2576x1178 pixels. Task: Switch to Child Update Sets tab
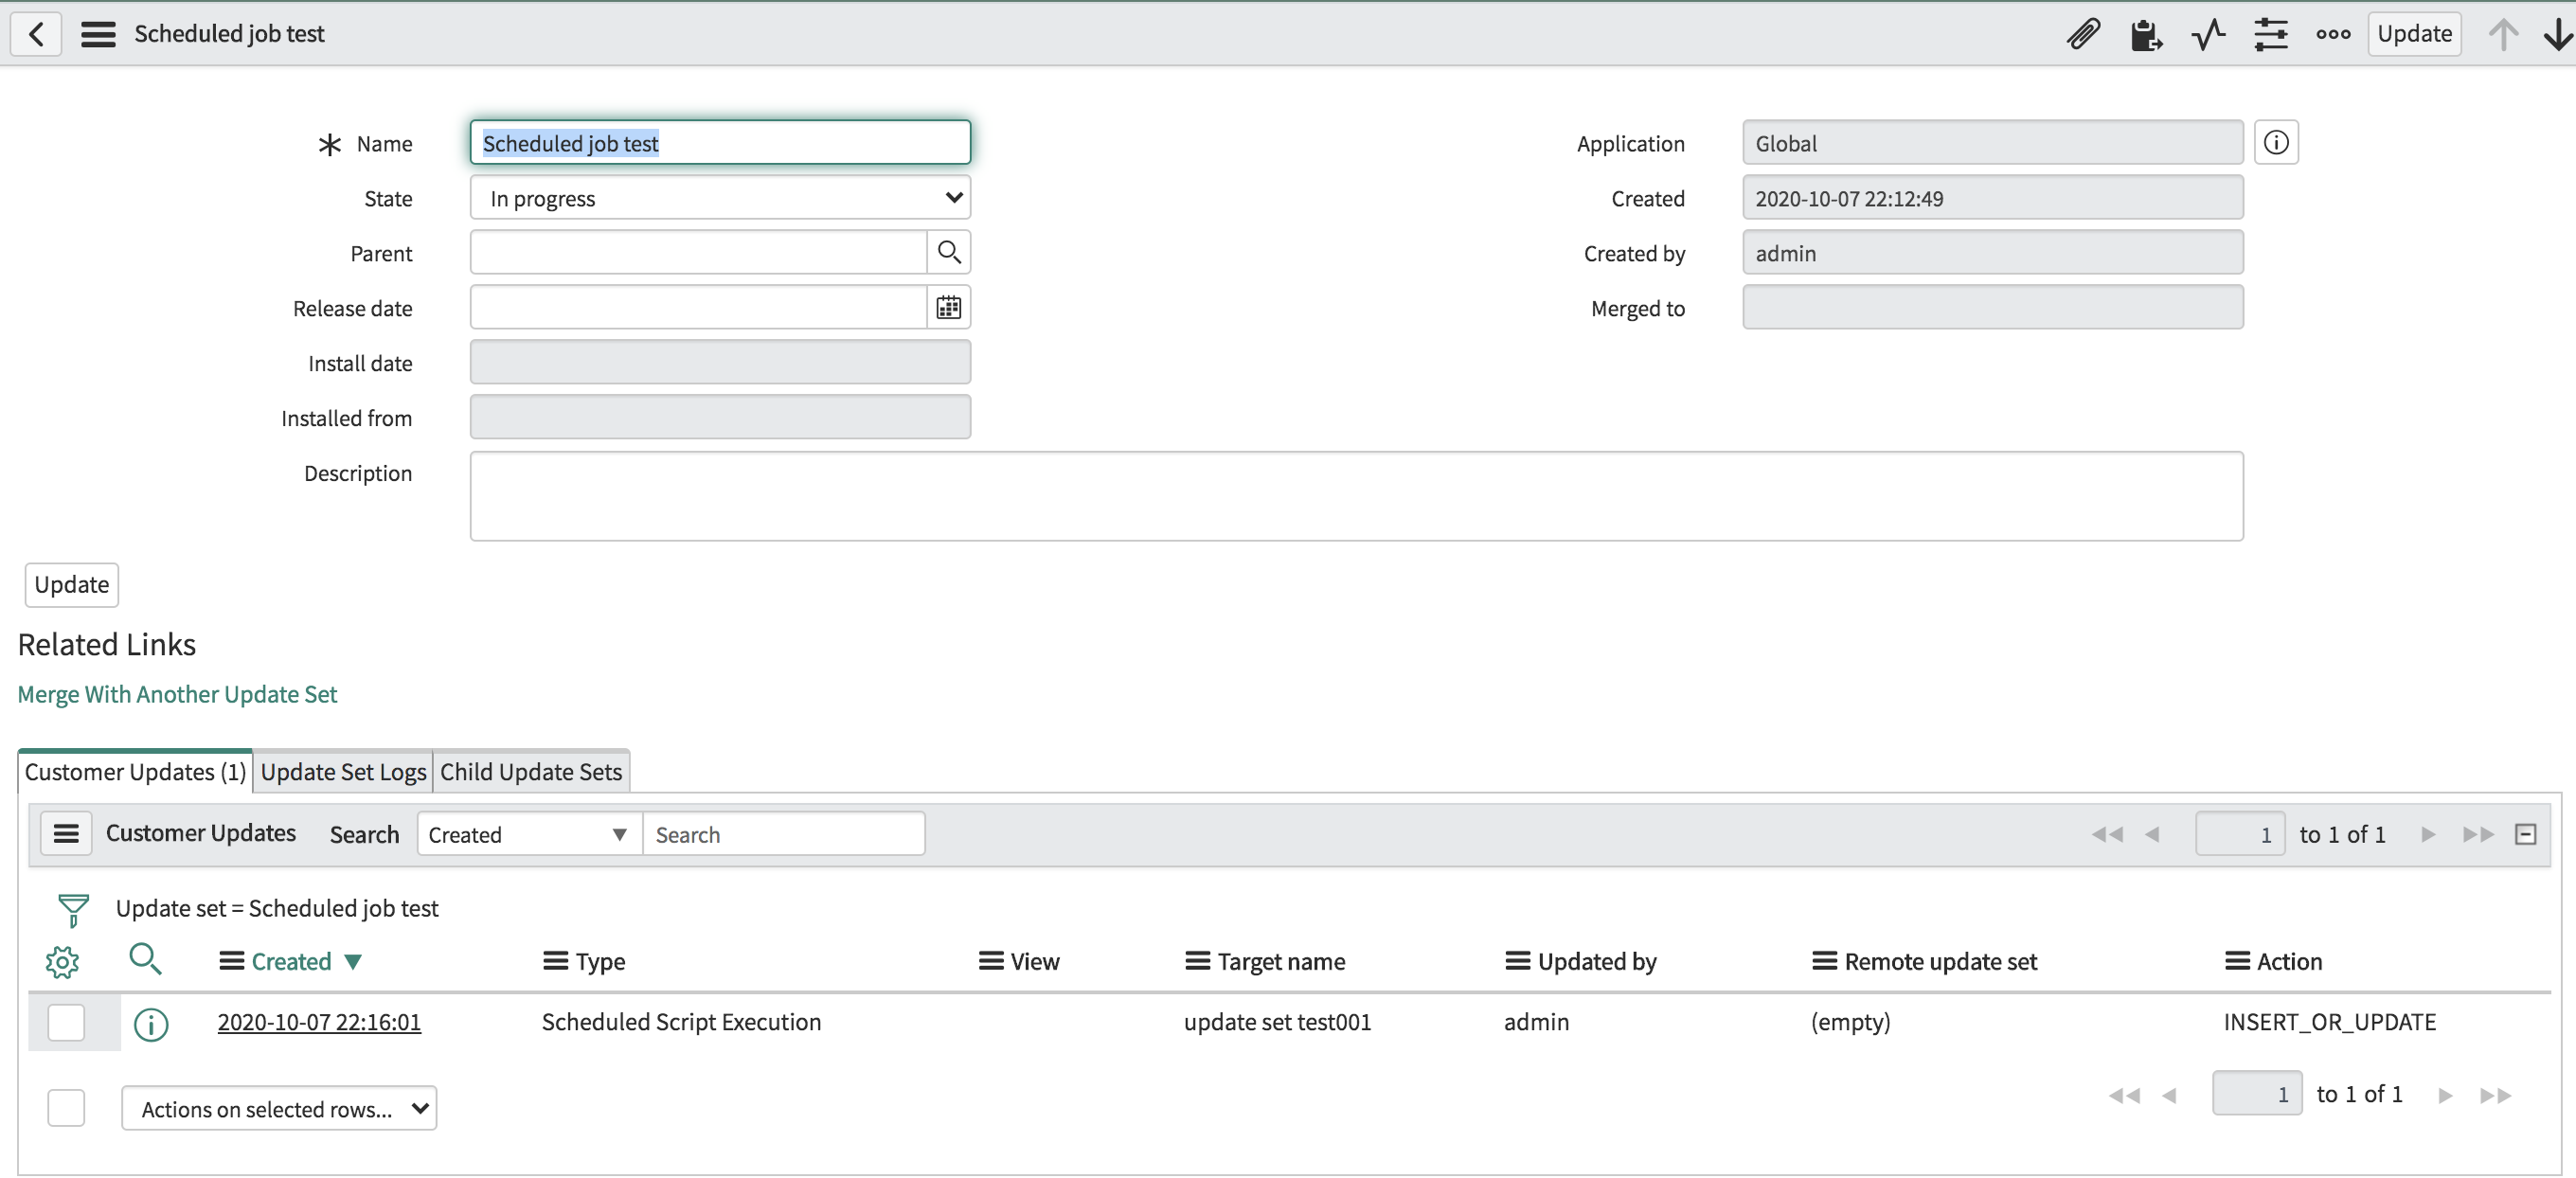pos(531,772)
